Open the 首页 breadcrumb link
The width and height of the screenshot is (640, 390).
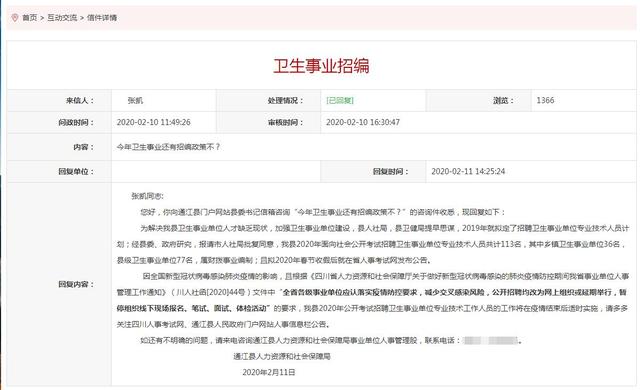29,18
